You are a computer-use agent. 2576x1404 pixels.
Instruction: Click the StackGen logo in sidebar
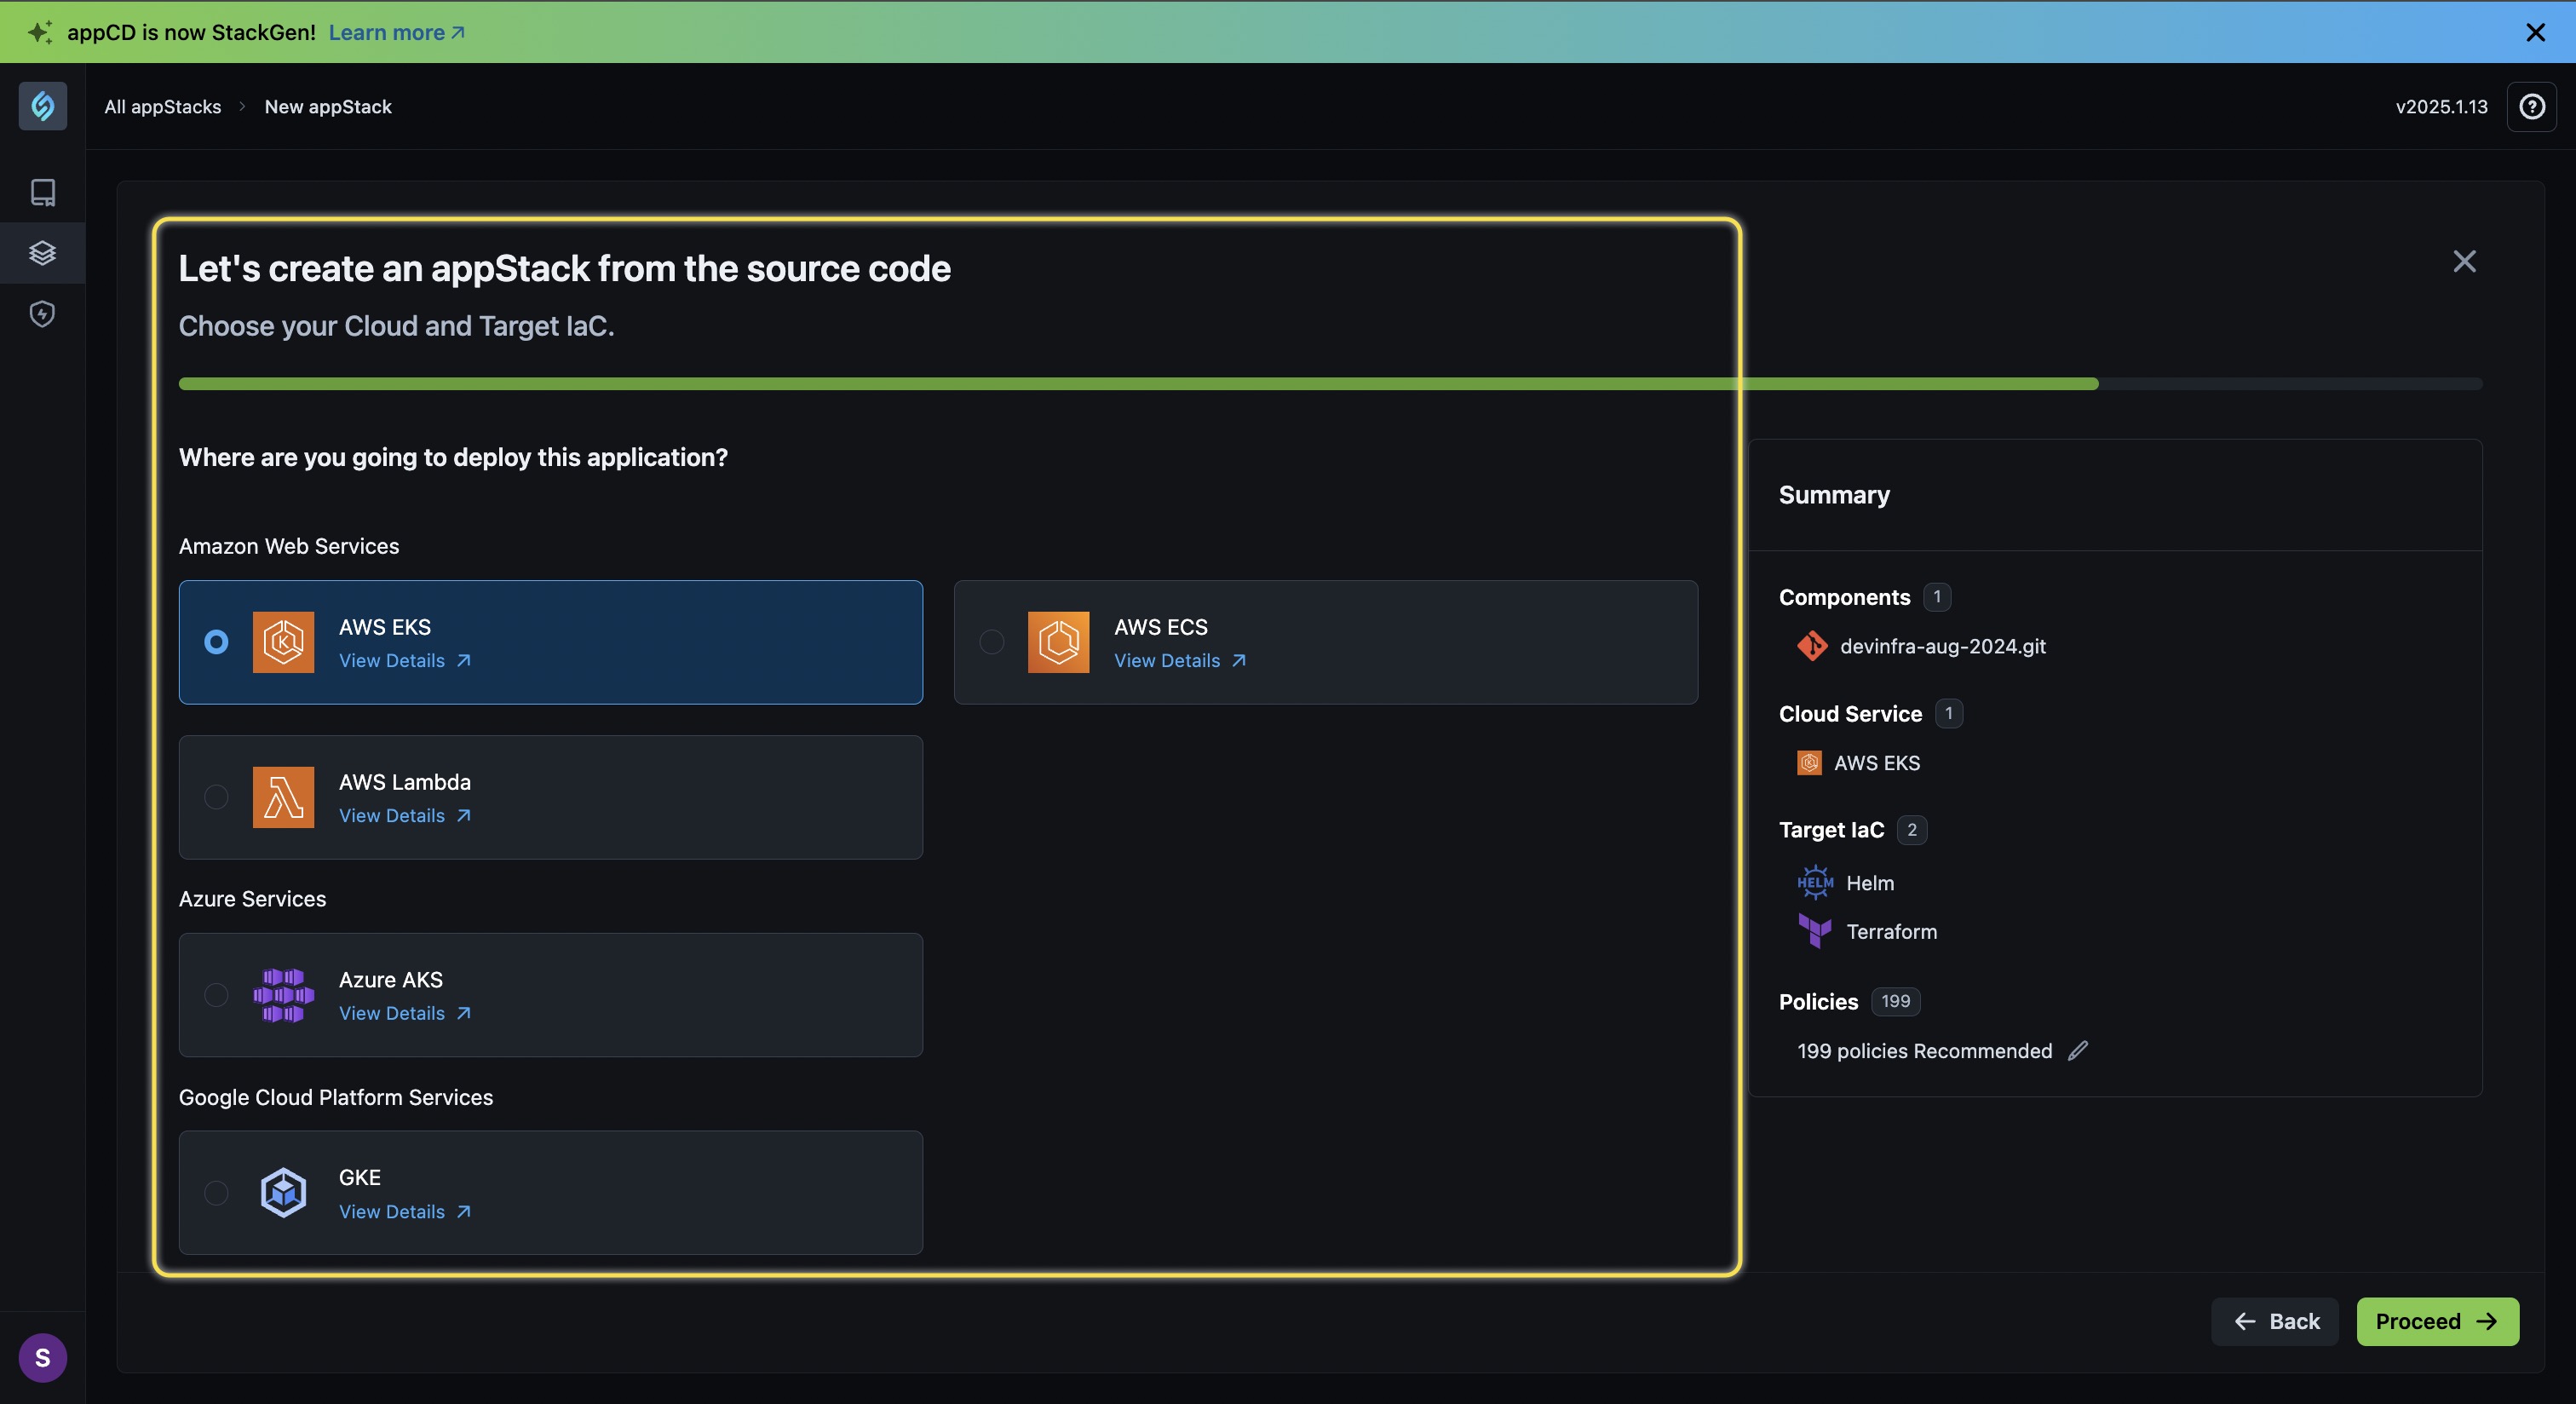pyautogui.click(x=42, y=106)
